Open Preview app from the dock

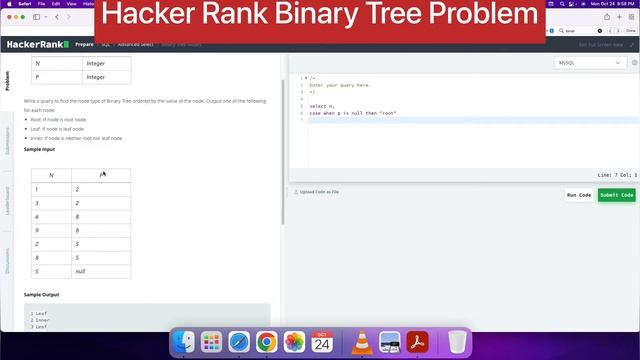pos(389,342)
